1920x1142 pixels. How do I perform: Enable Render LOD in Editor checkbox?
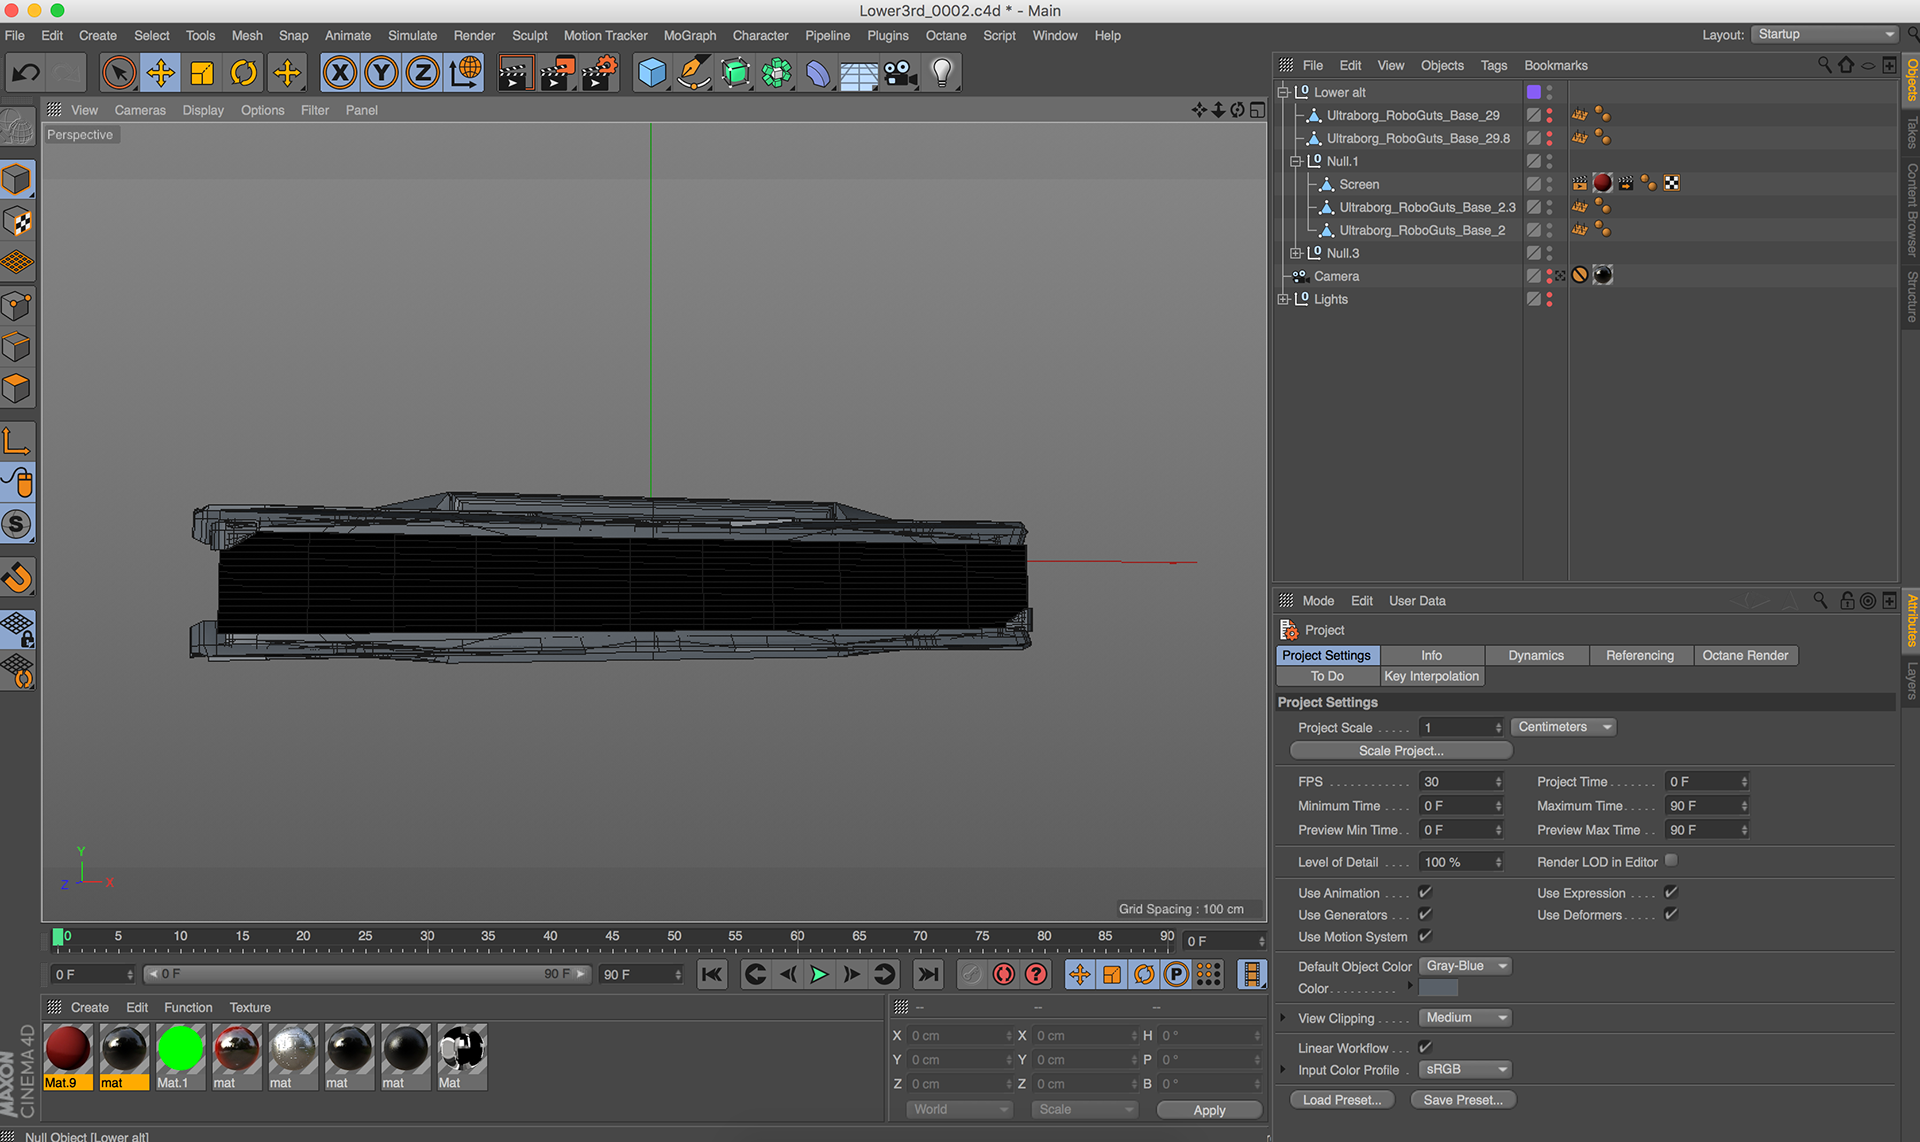point(1671,860)
